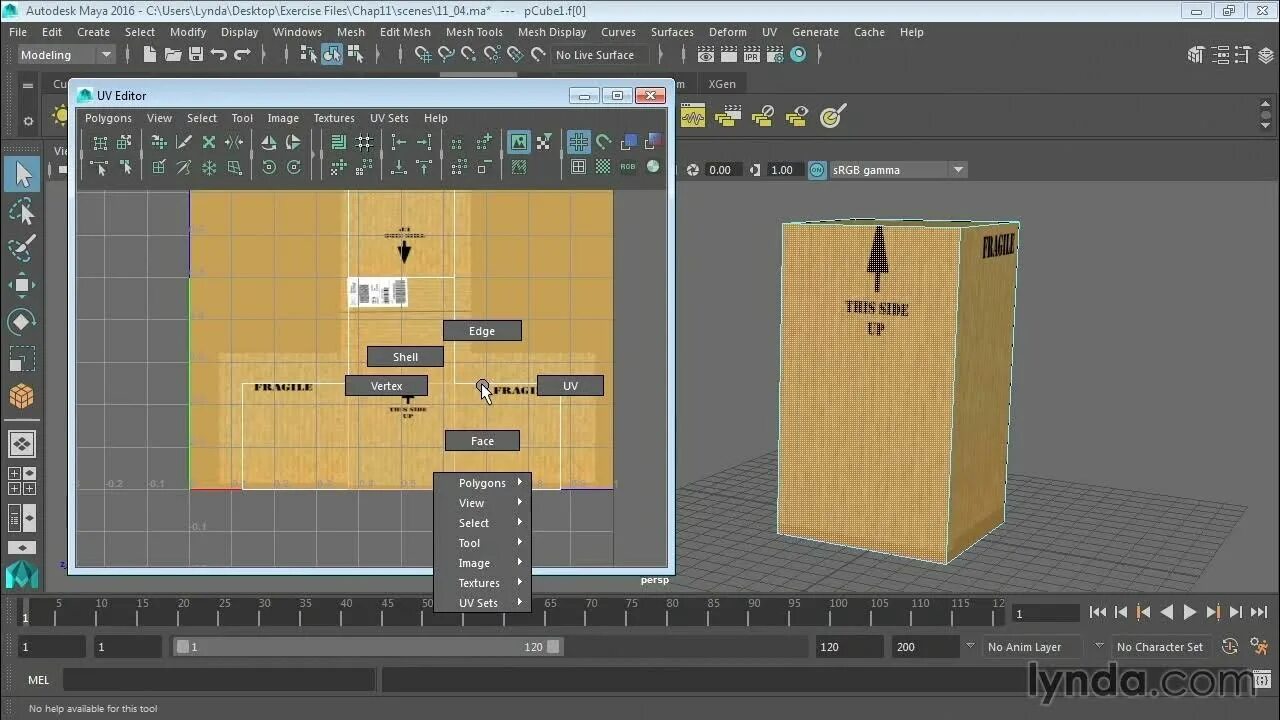Click the Rotate UVs counterclockwise icon

[x=269, y=168]
